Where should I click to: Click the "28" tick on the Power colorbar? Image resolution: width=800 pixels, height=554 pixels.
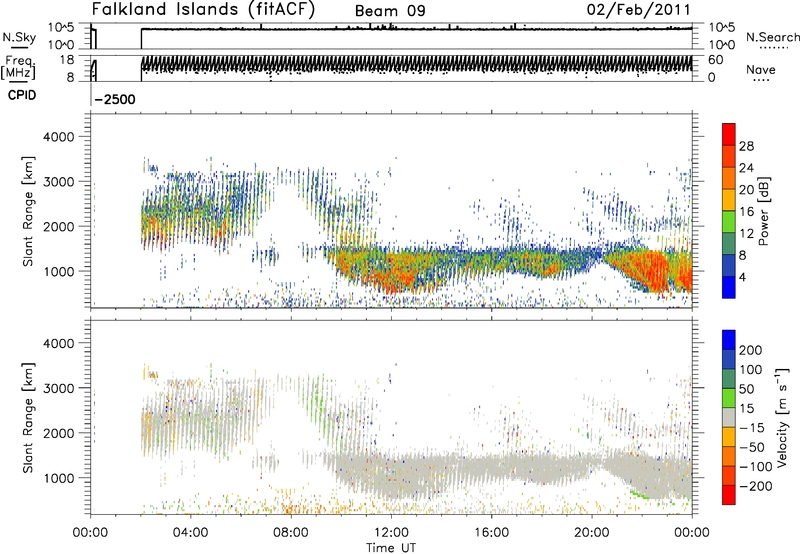pyautogui.click(x=746, y=146)
